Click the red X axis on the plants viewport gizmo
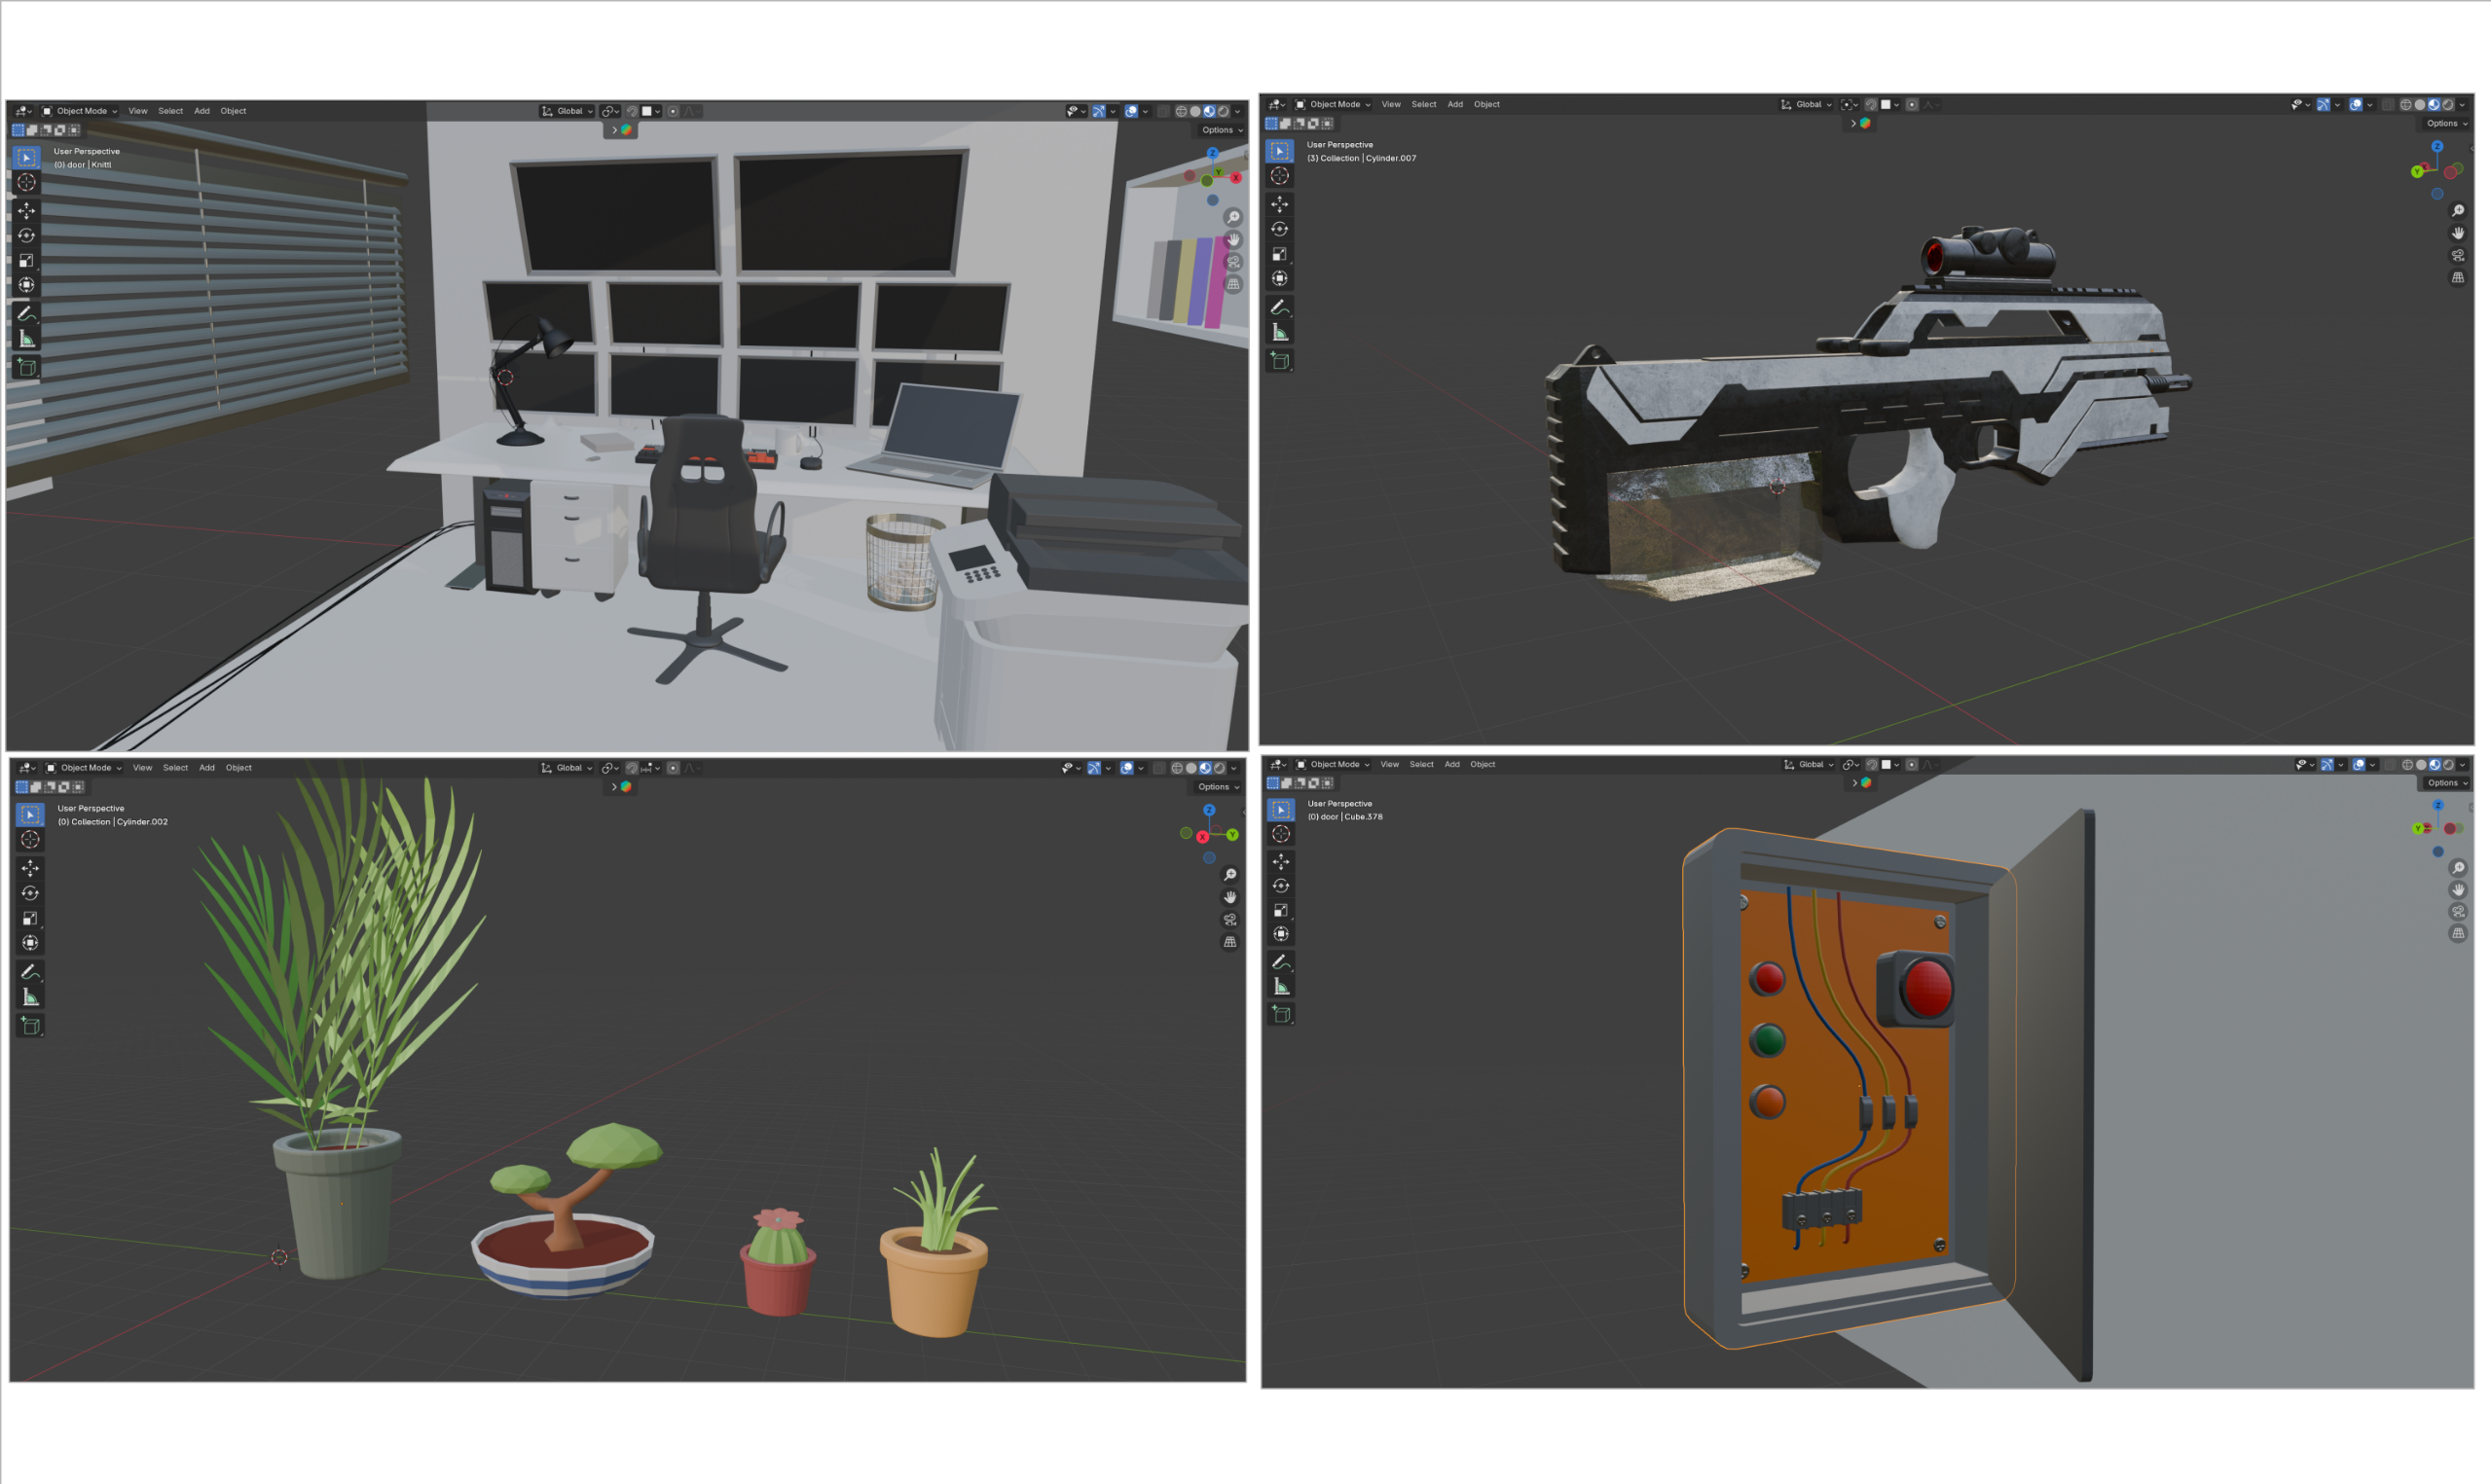This screenshot has width=2491, height=1484. pyautogui.click(x=1203, y=837)
